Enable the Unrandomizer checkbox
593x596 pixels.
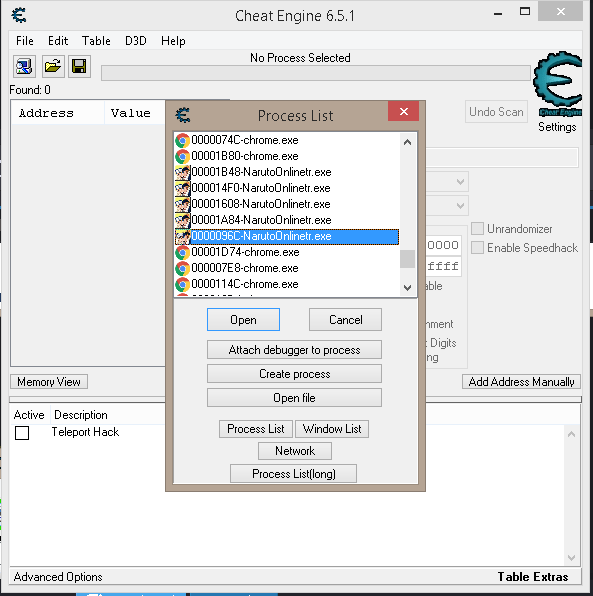pos(477,229)
